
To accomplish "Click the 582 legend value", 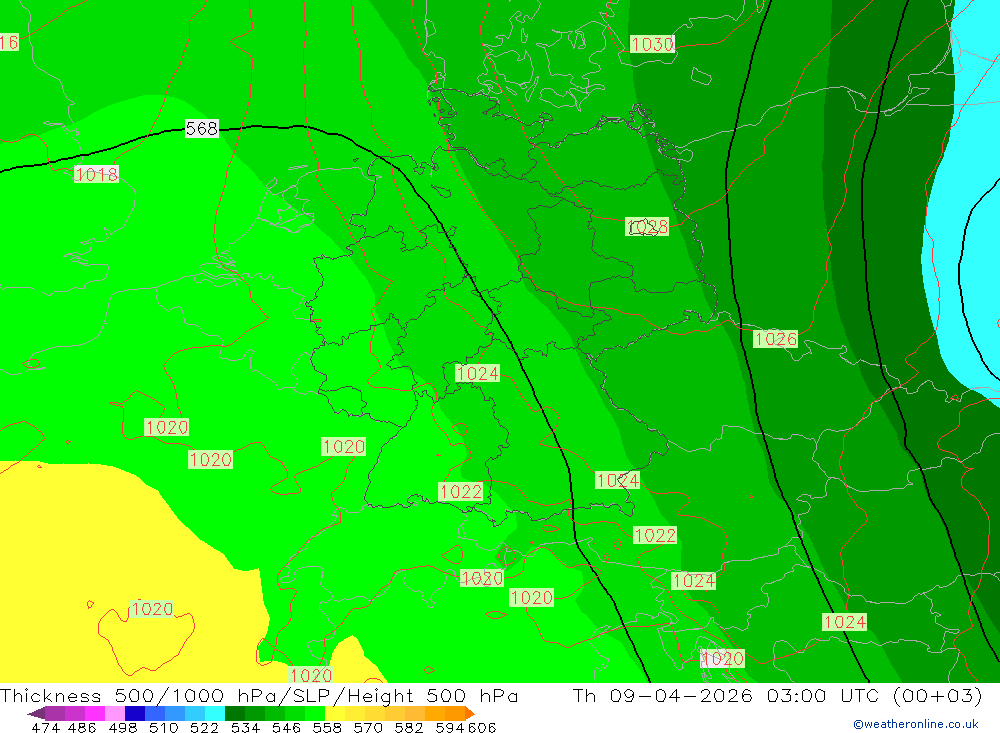I will 408,727.
